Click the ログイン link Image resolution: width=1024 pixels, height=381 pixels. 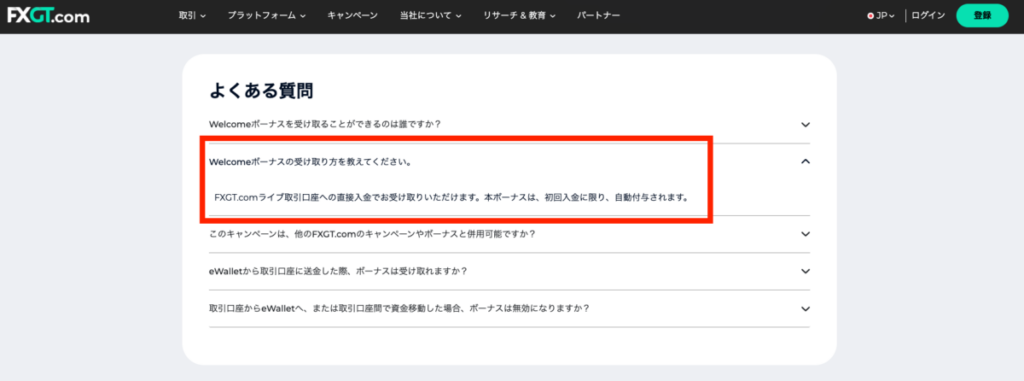tap(928, 16)
